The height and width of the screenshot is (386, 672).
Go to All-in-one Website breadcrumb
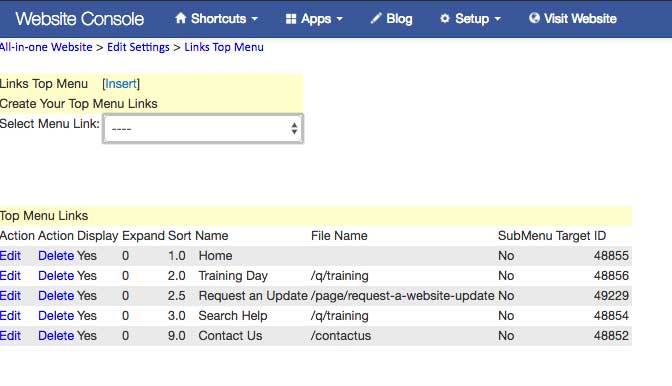pyautogui.click(x=46, y=47)
